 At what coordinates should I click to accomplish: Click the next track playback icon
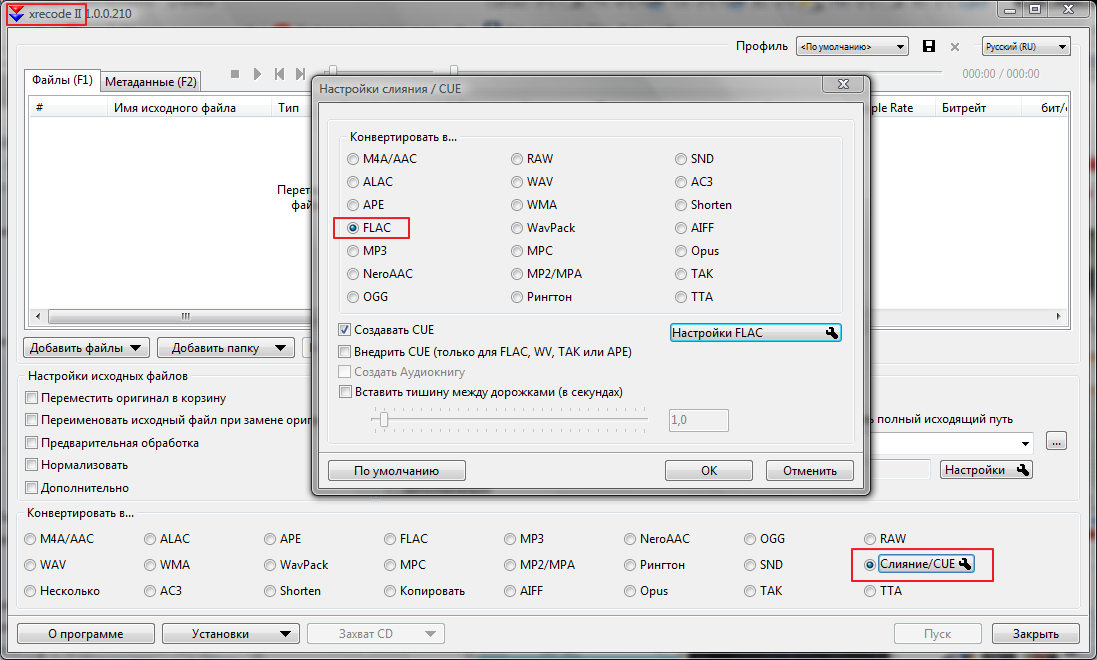click(x=300, y=74)
